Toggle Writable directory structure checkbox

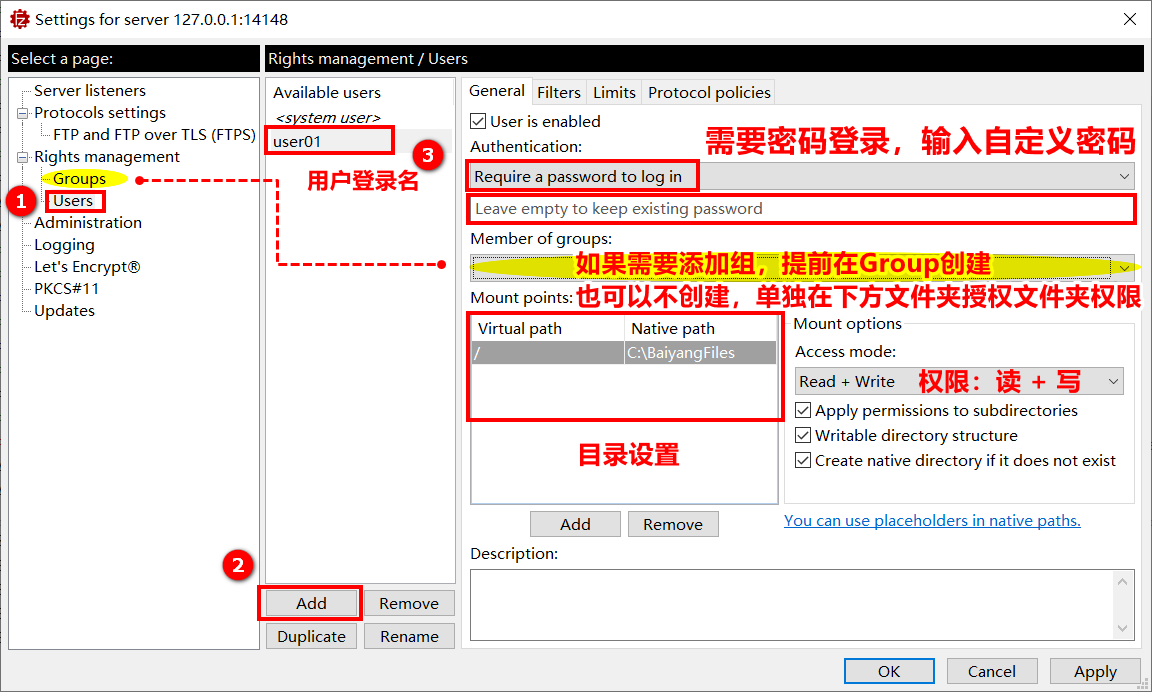pyautogui.click(x=804, y=435)
